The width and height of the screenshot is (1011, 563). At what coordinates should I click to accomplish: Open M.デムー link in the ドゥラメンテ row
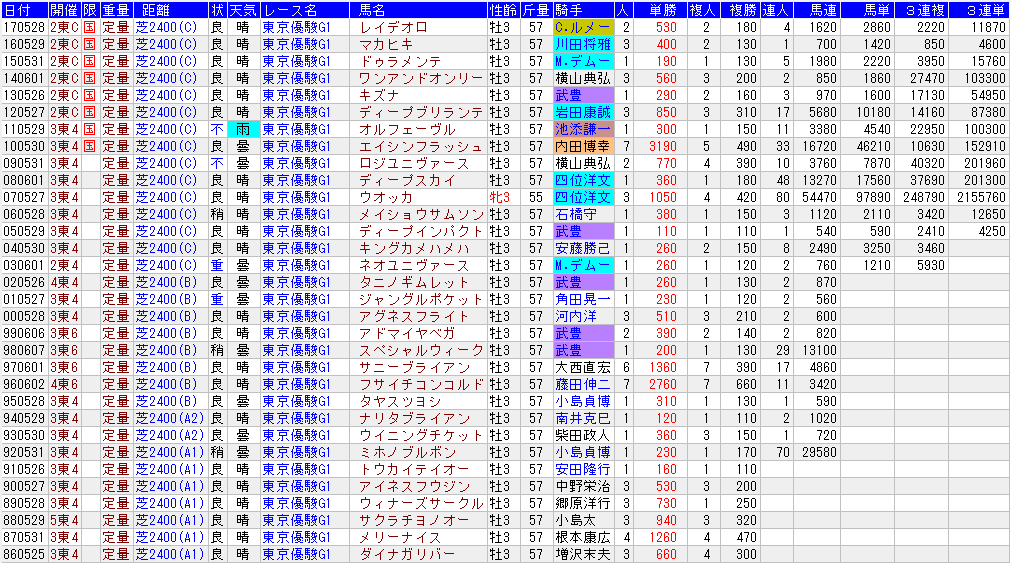tap(582, 61)
